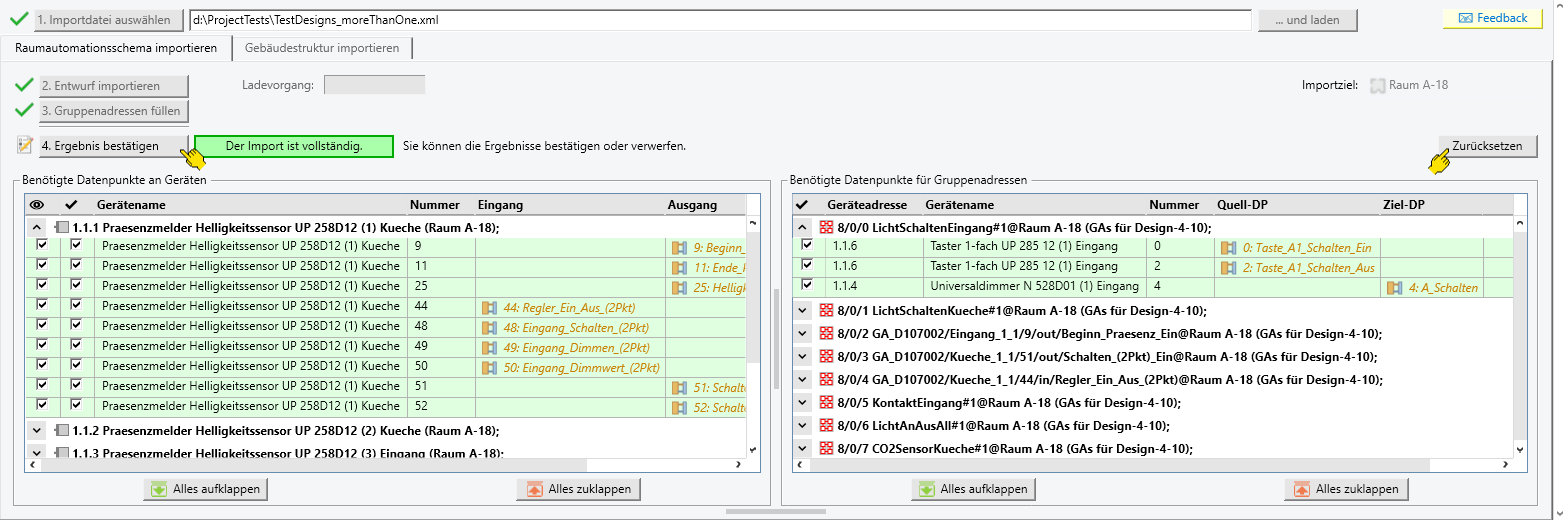Image resolution: width=1566 pixels, height=520 pixels.
Task: Expand 8/0/1 LichtSchaltenKueche#1 group
Action: click(802, 311)
